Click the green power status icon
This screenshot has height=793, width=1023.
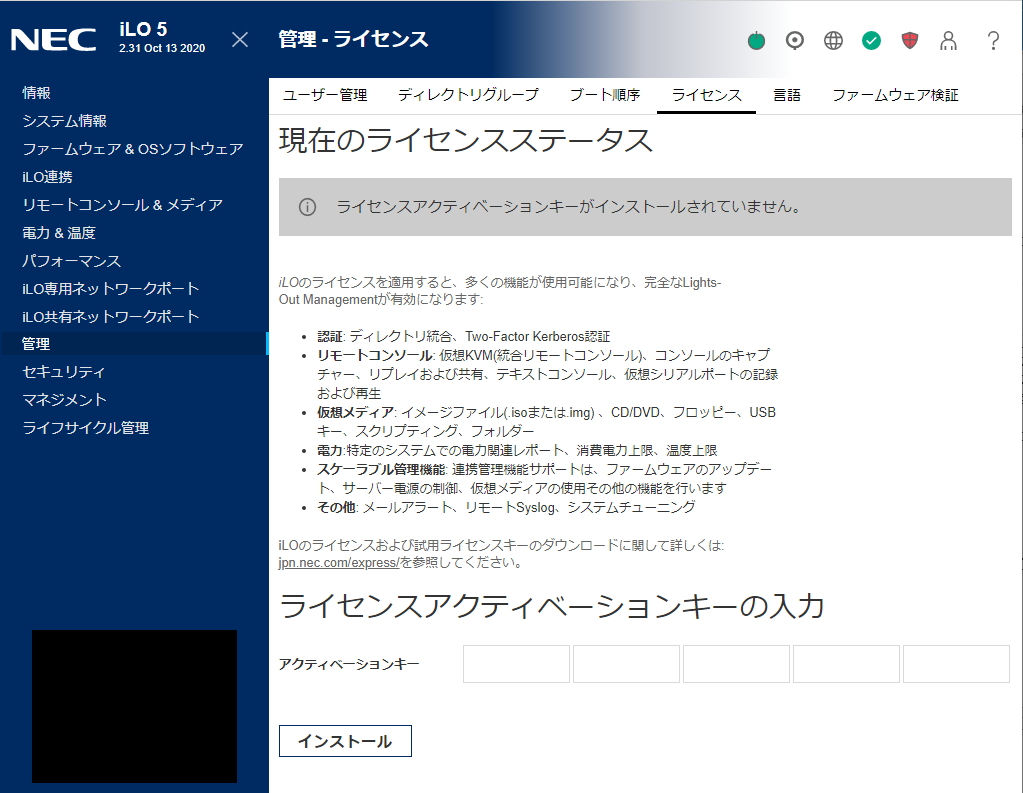[756, 40]
